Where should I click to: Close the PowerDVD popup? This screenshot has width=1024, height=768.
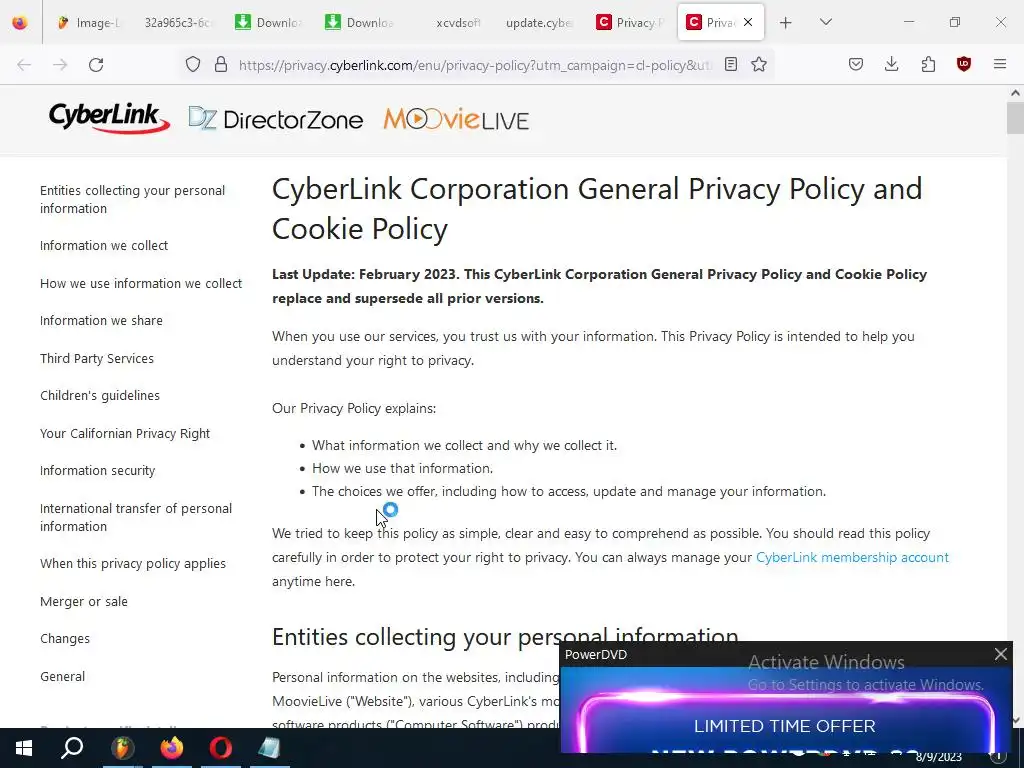coord(1000,654)
